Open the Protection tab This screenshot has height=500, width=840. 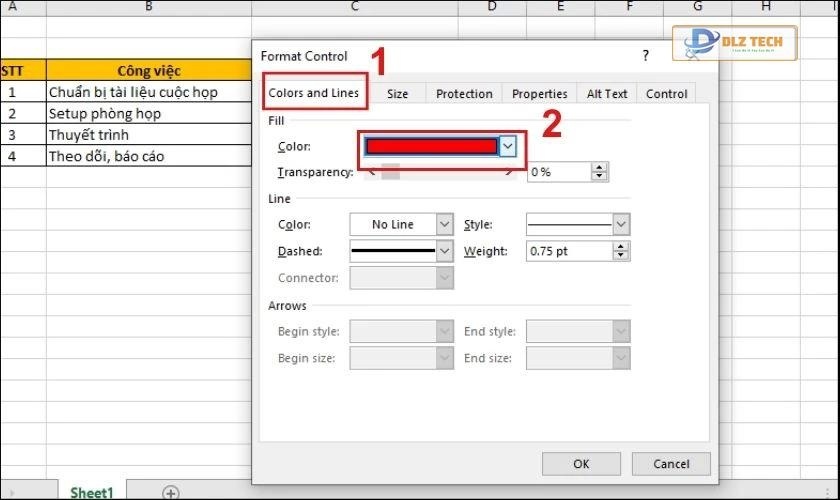click(464, 94)
